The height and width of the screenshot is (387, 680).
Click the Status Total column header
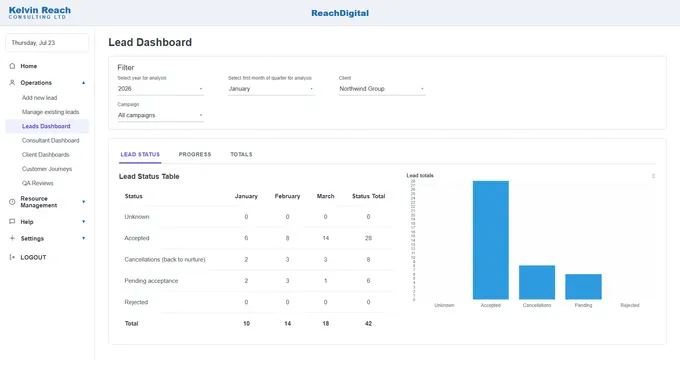click(369, 196)
